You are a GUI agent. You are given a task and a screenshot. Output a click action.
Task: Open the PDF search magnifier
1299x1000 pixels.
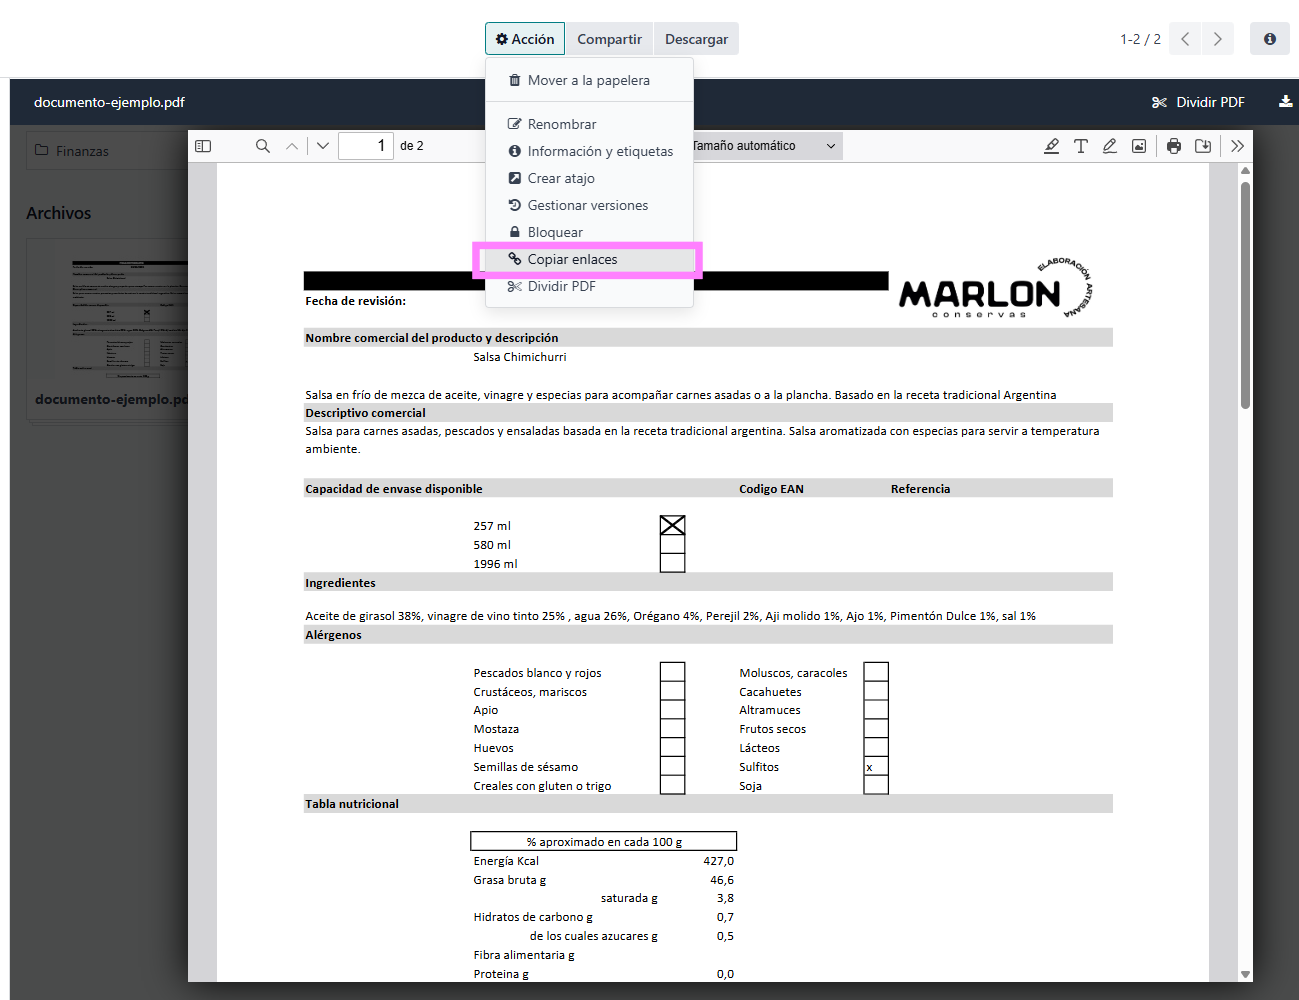coord(263,146)
